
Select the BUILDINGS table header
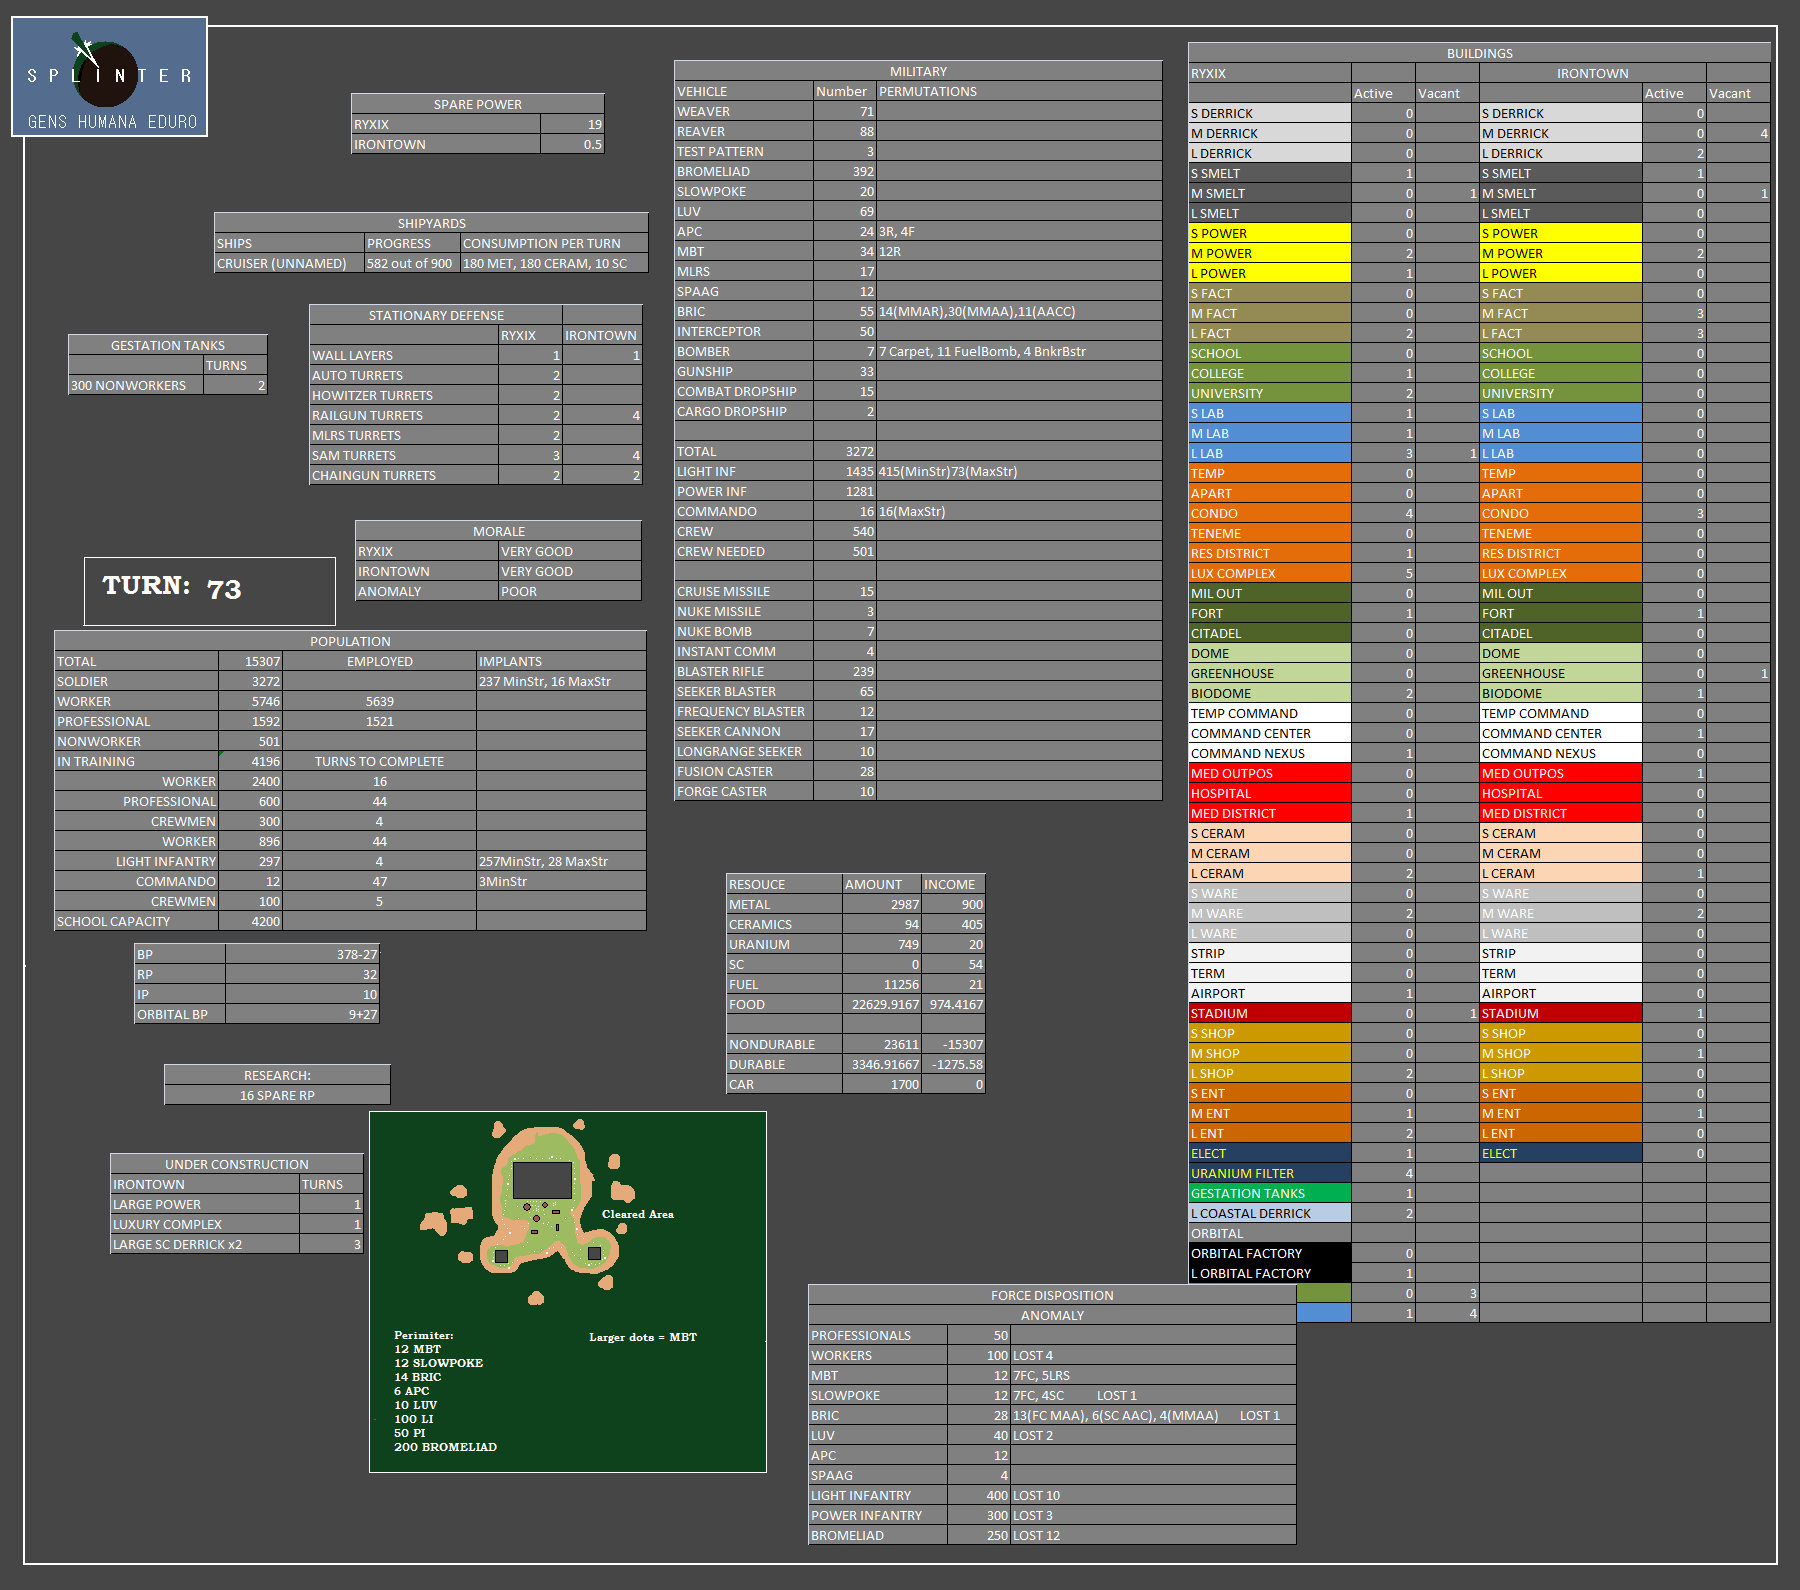[x=1479, y=54]
